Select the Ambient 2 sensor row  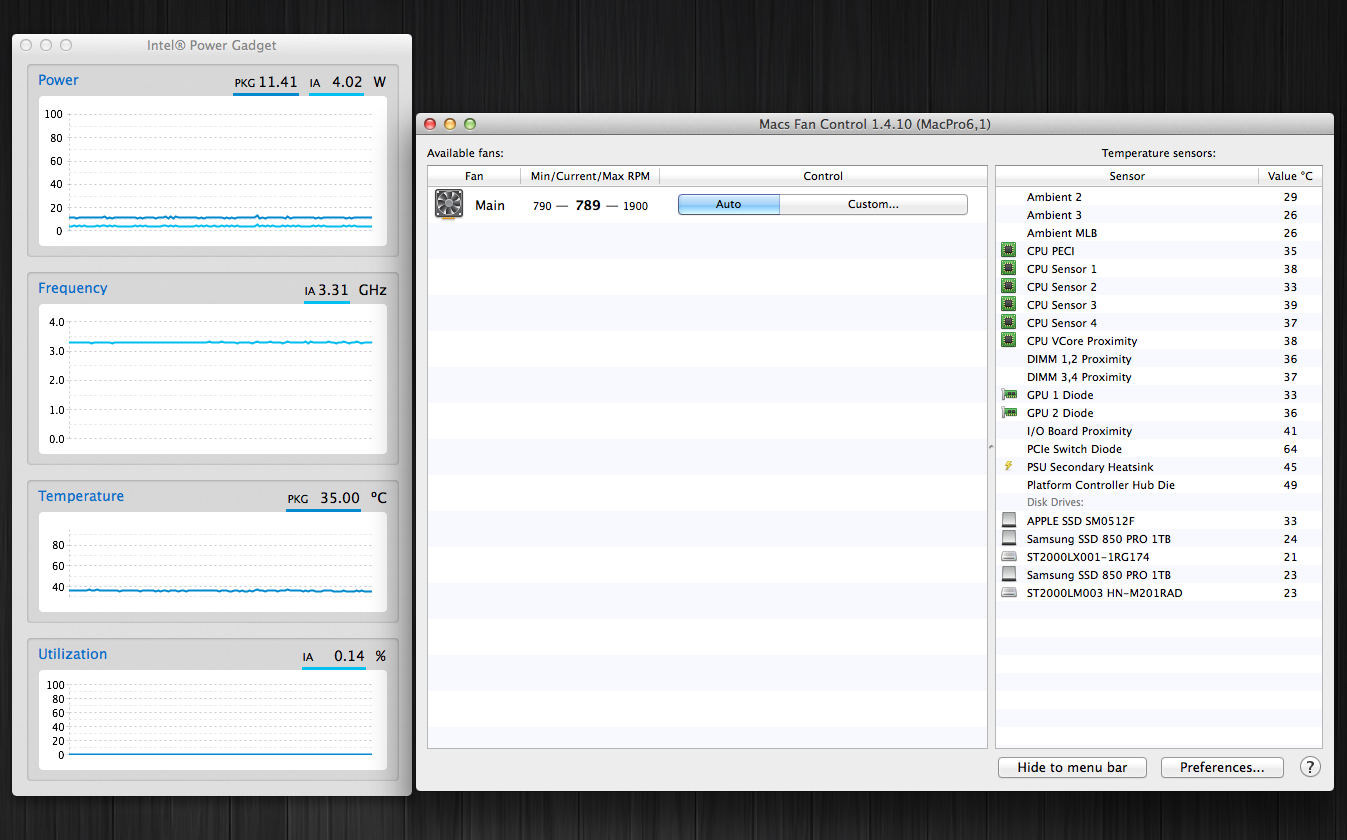pyautogui.click(x=1159, y=197)
